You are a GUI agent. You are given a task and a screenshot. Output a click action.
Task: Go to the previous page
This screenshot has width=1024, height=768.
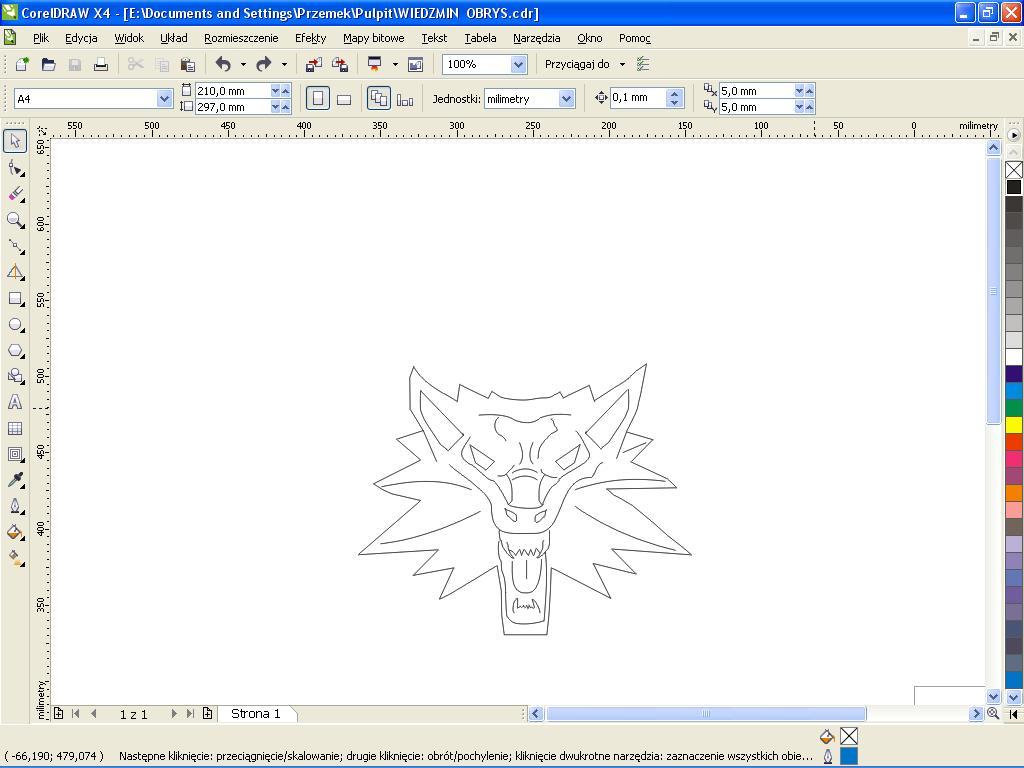[x=94, y=714]
